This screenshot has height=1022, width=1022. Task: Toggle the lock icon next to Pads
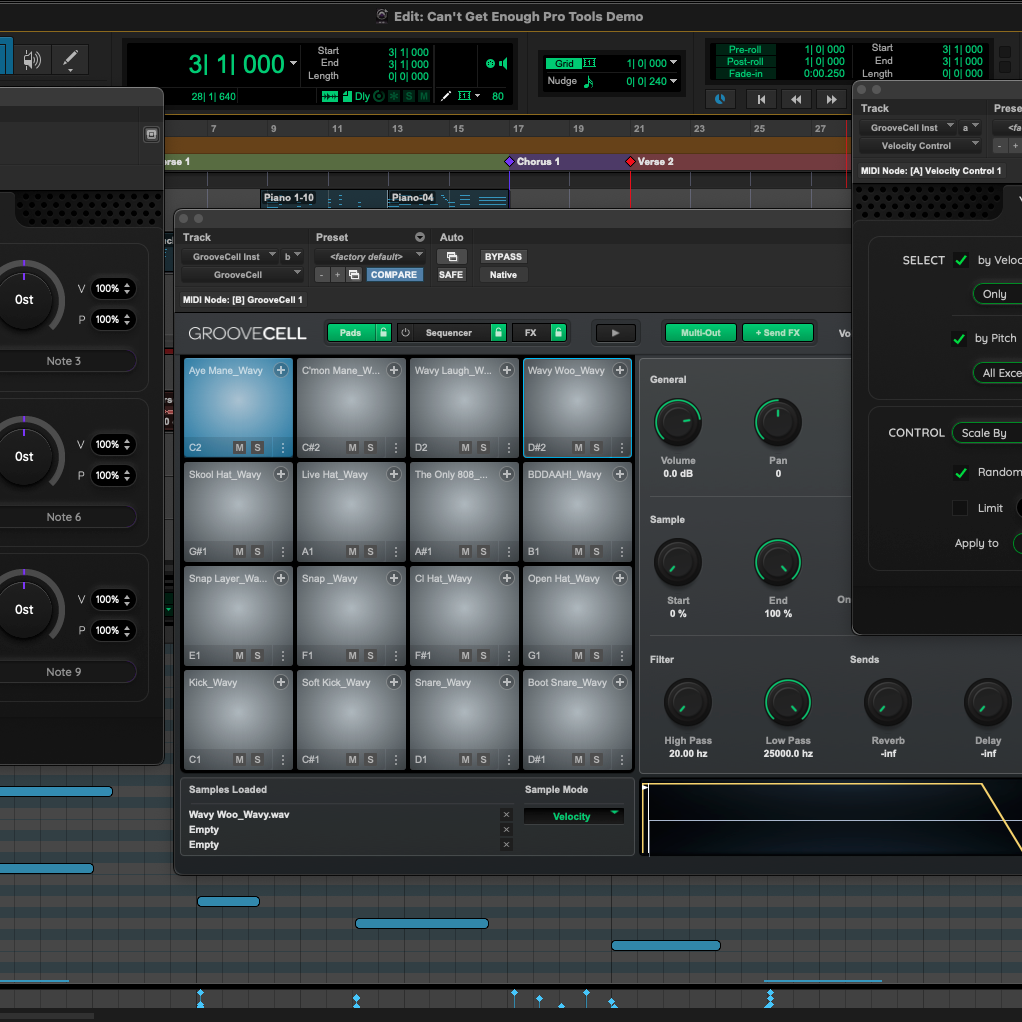[x=383, y=333]
